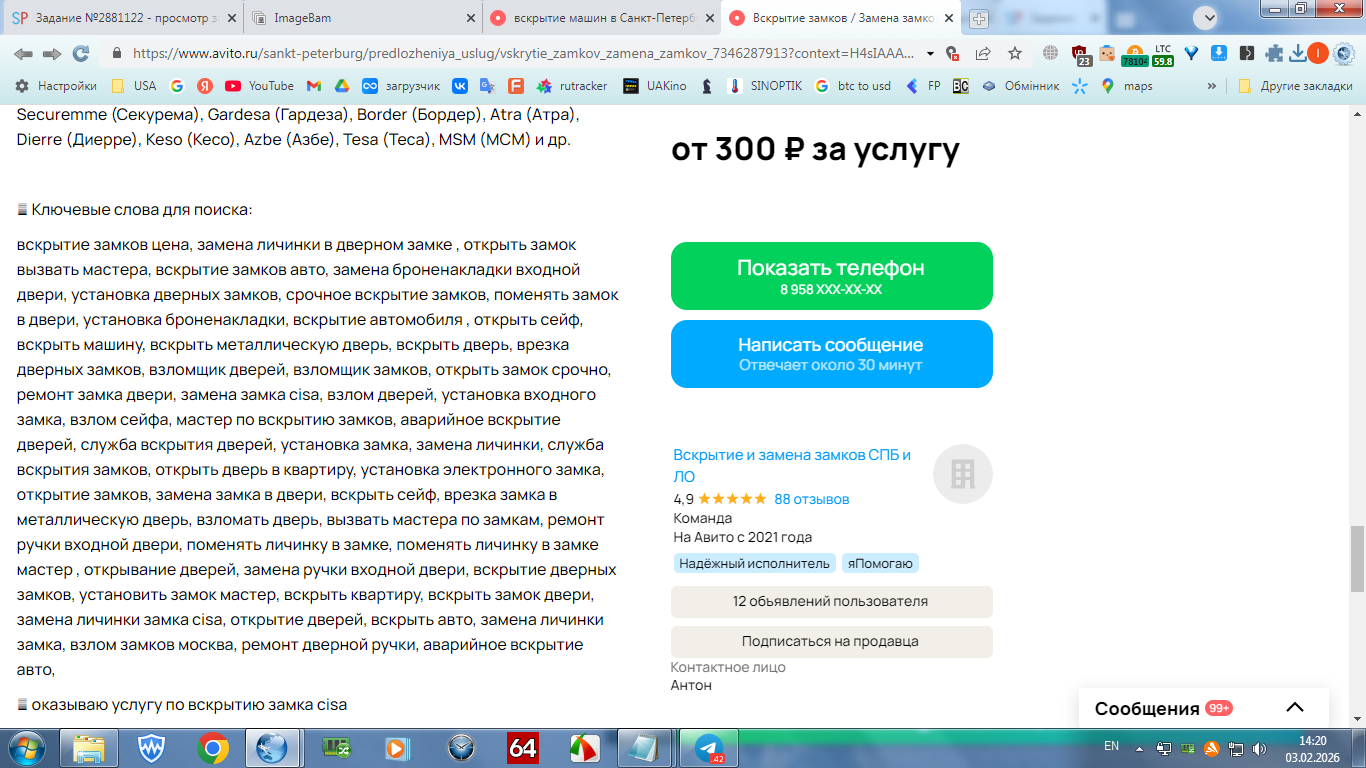Show hidden system tray icons arrow
The image size is (1366, 768).
[1139, 748]
